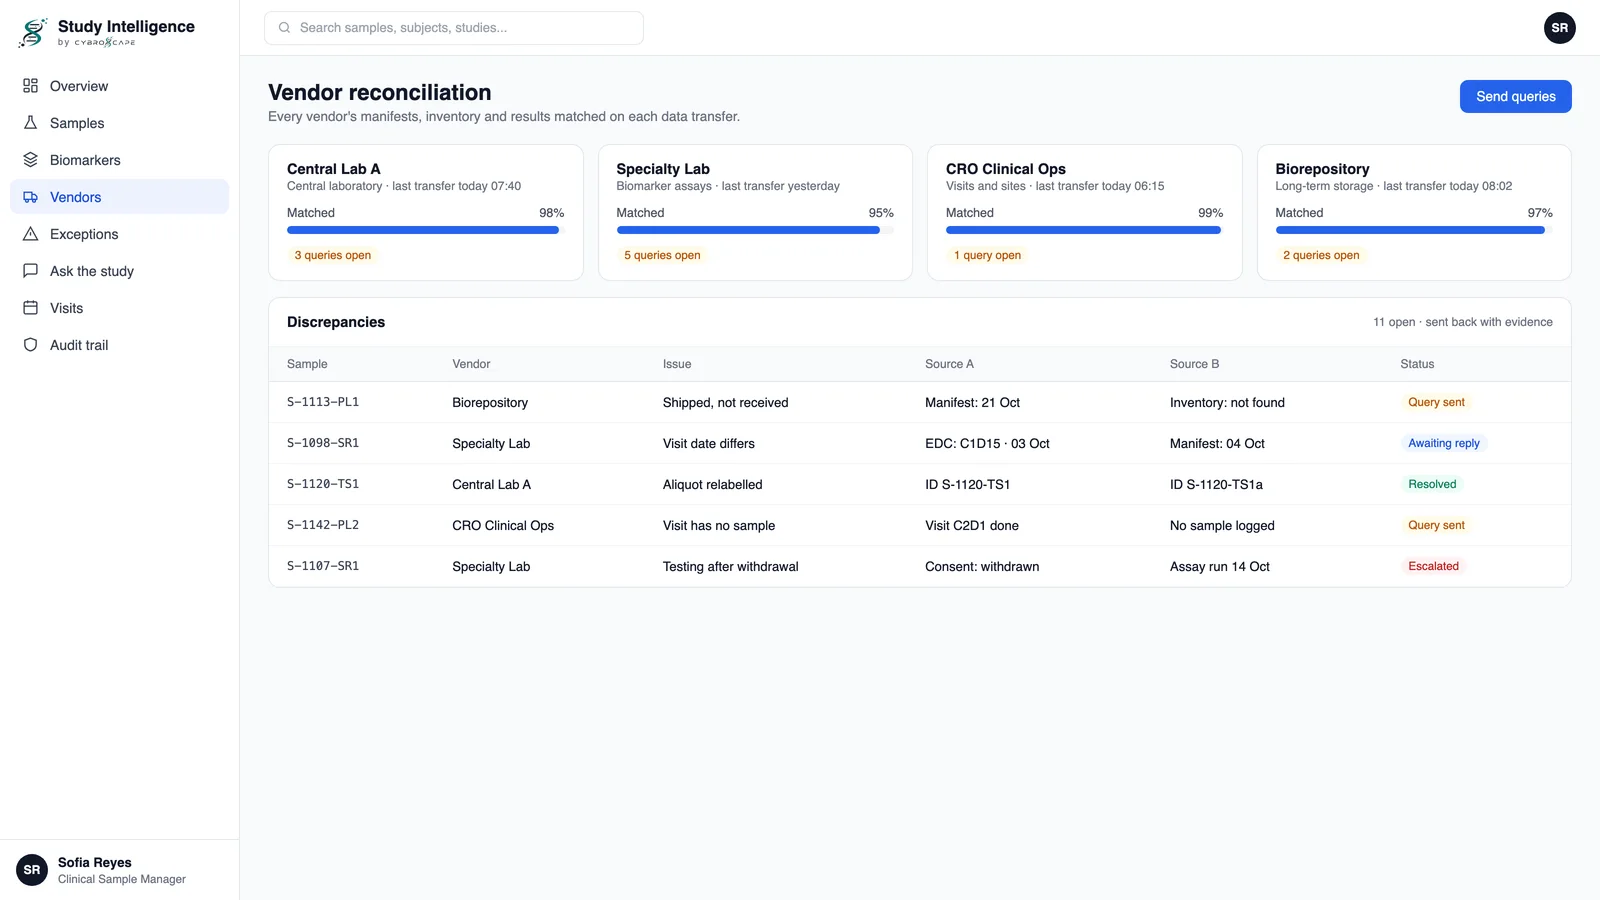Click the Exceptions warning triangle icon

(30, 234)
